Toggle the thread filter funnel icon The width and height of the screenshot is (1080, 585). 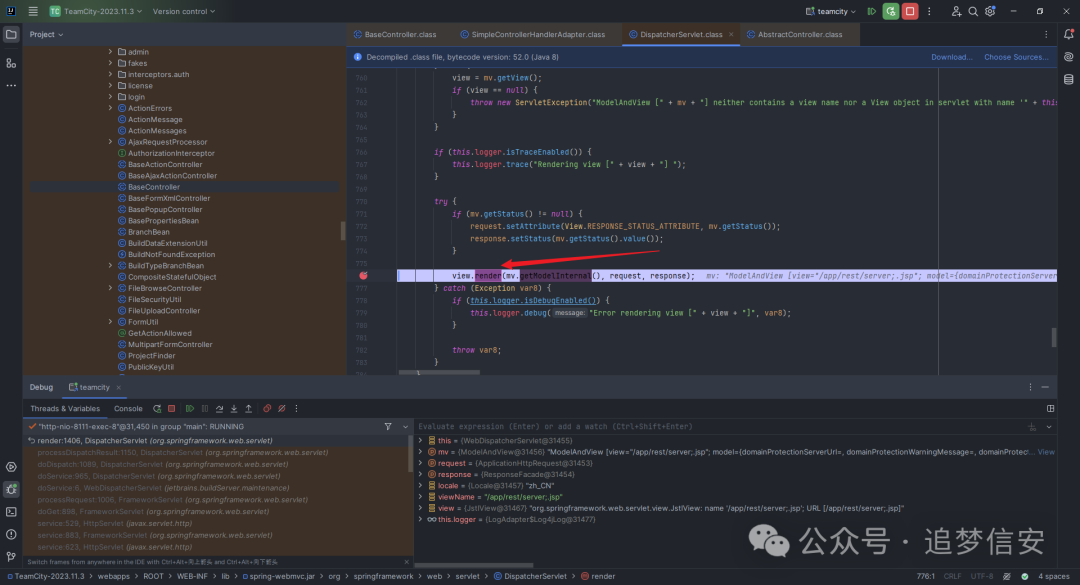pos(388,426)
